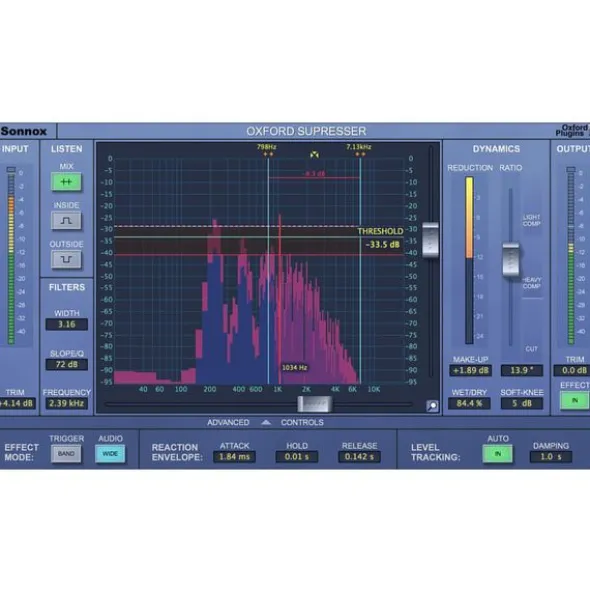Click the output TRIM value 0.0 dB
The height and width of the screenshot is (591, 590).
(x=572, y=371)
